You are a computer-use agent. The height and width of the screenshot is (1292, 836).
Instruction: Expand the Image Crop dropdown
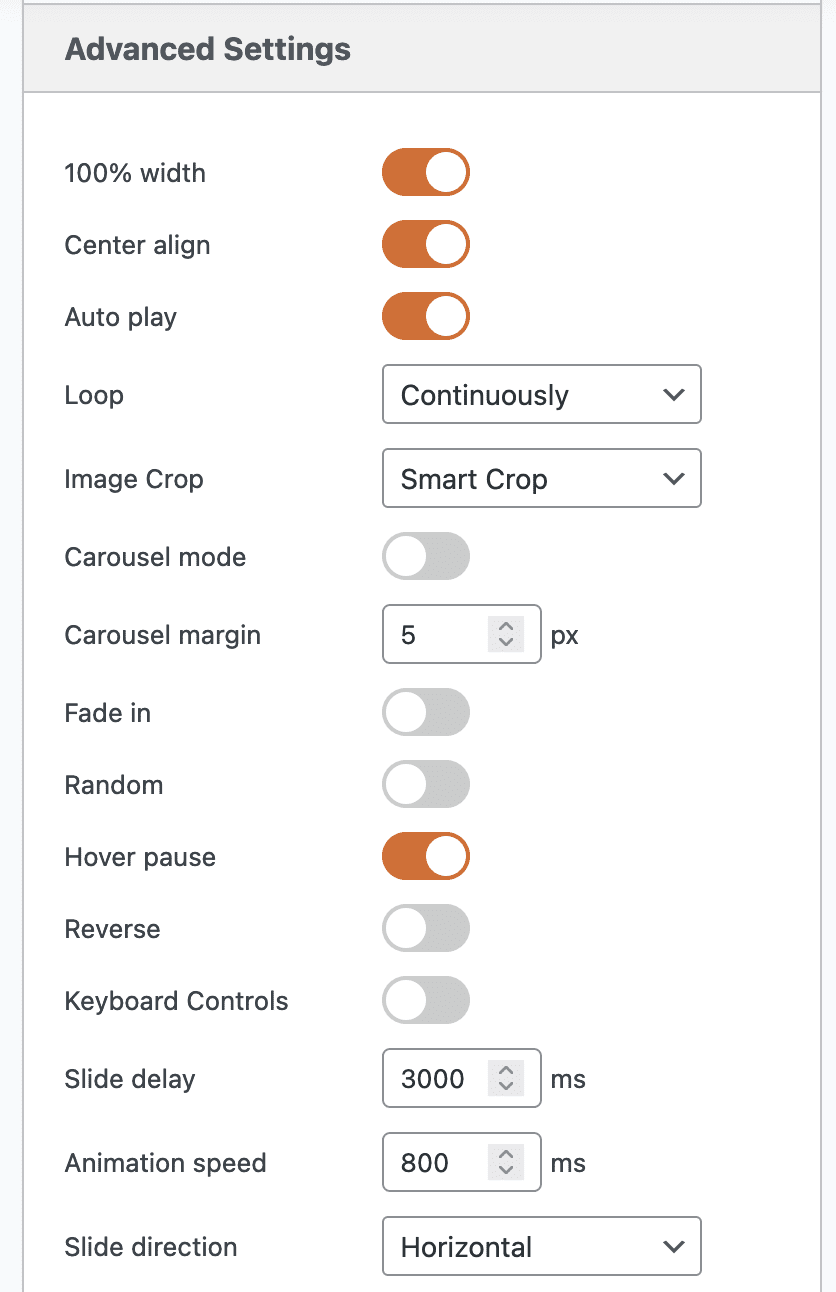coord(541,479)
